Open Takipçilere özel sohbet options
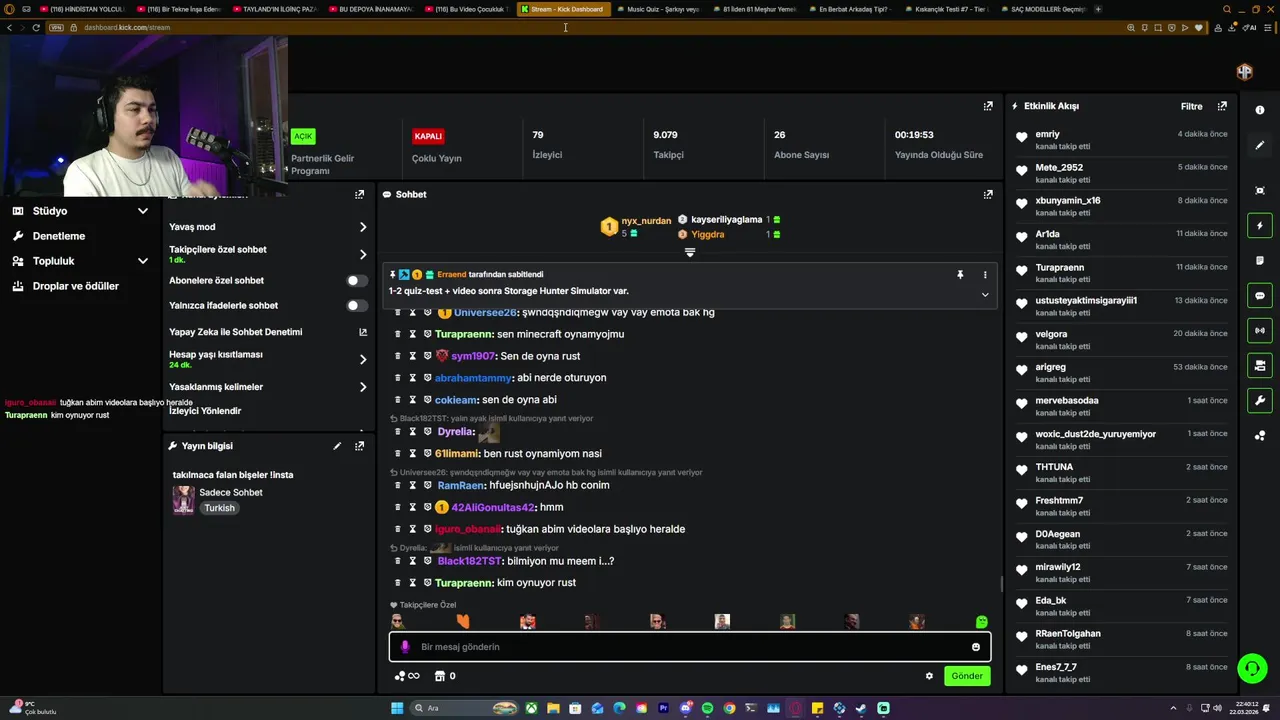 [363, 255]
